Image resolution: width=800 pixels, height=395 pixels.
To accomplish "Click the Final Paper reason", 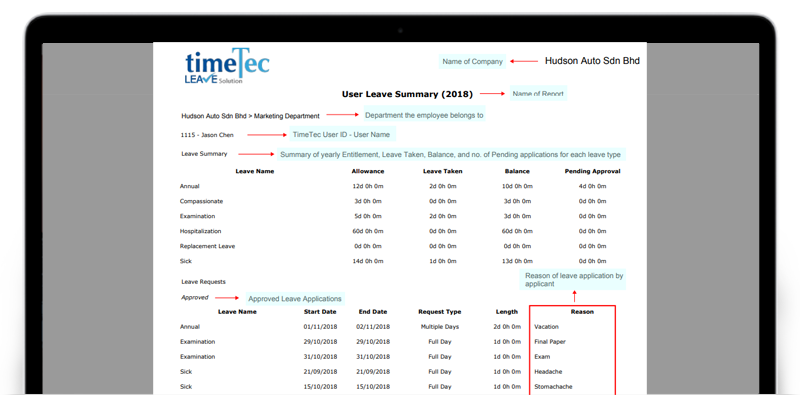I will point(550,342).
